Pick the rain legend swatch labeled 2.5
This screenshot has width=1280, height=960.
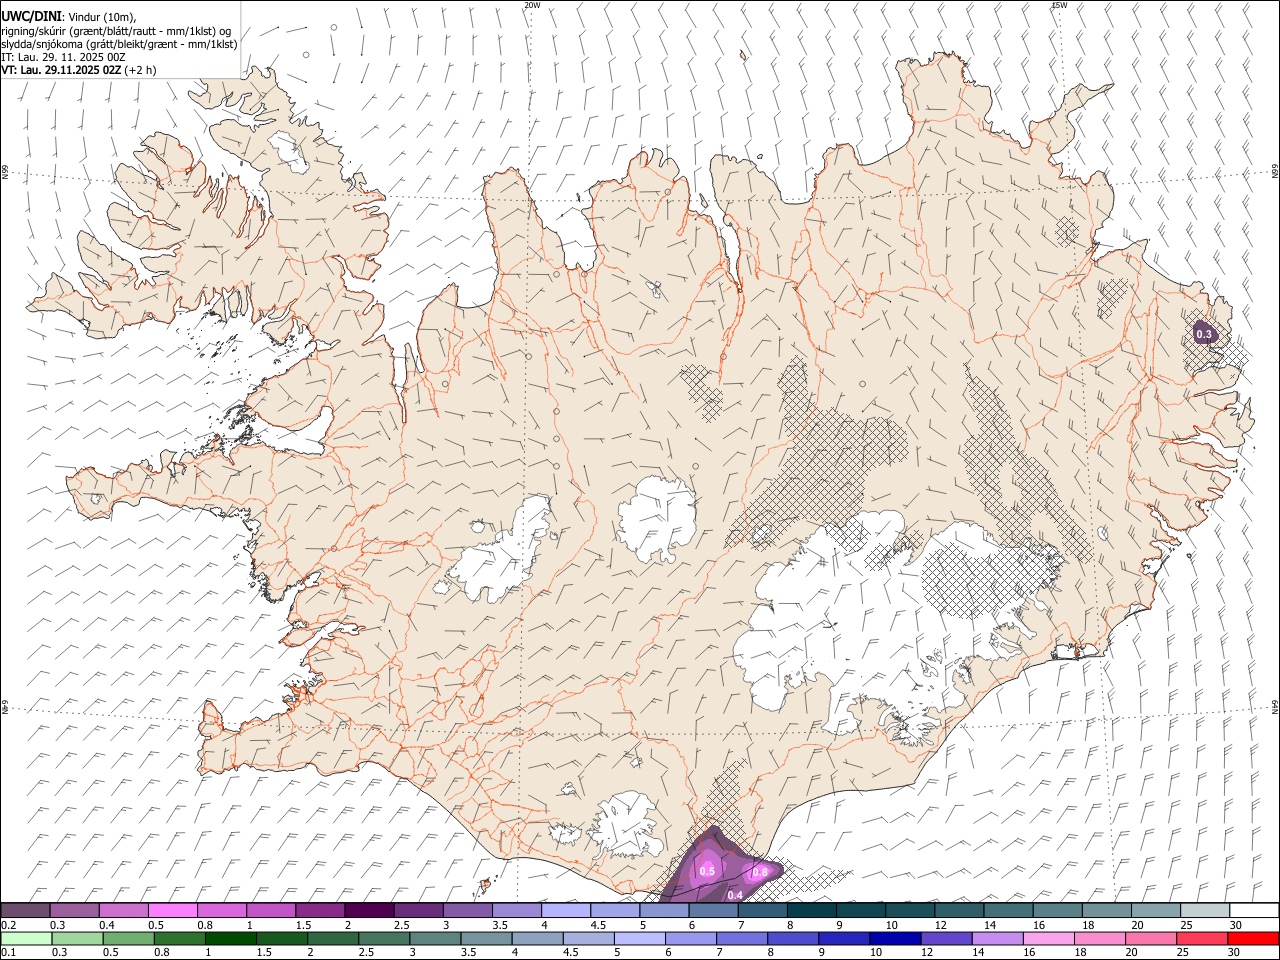(384, 938)
